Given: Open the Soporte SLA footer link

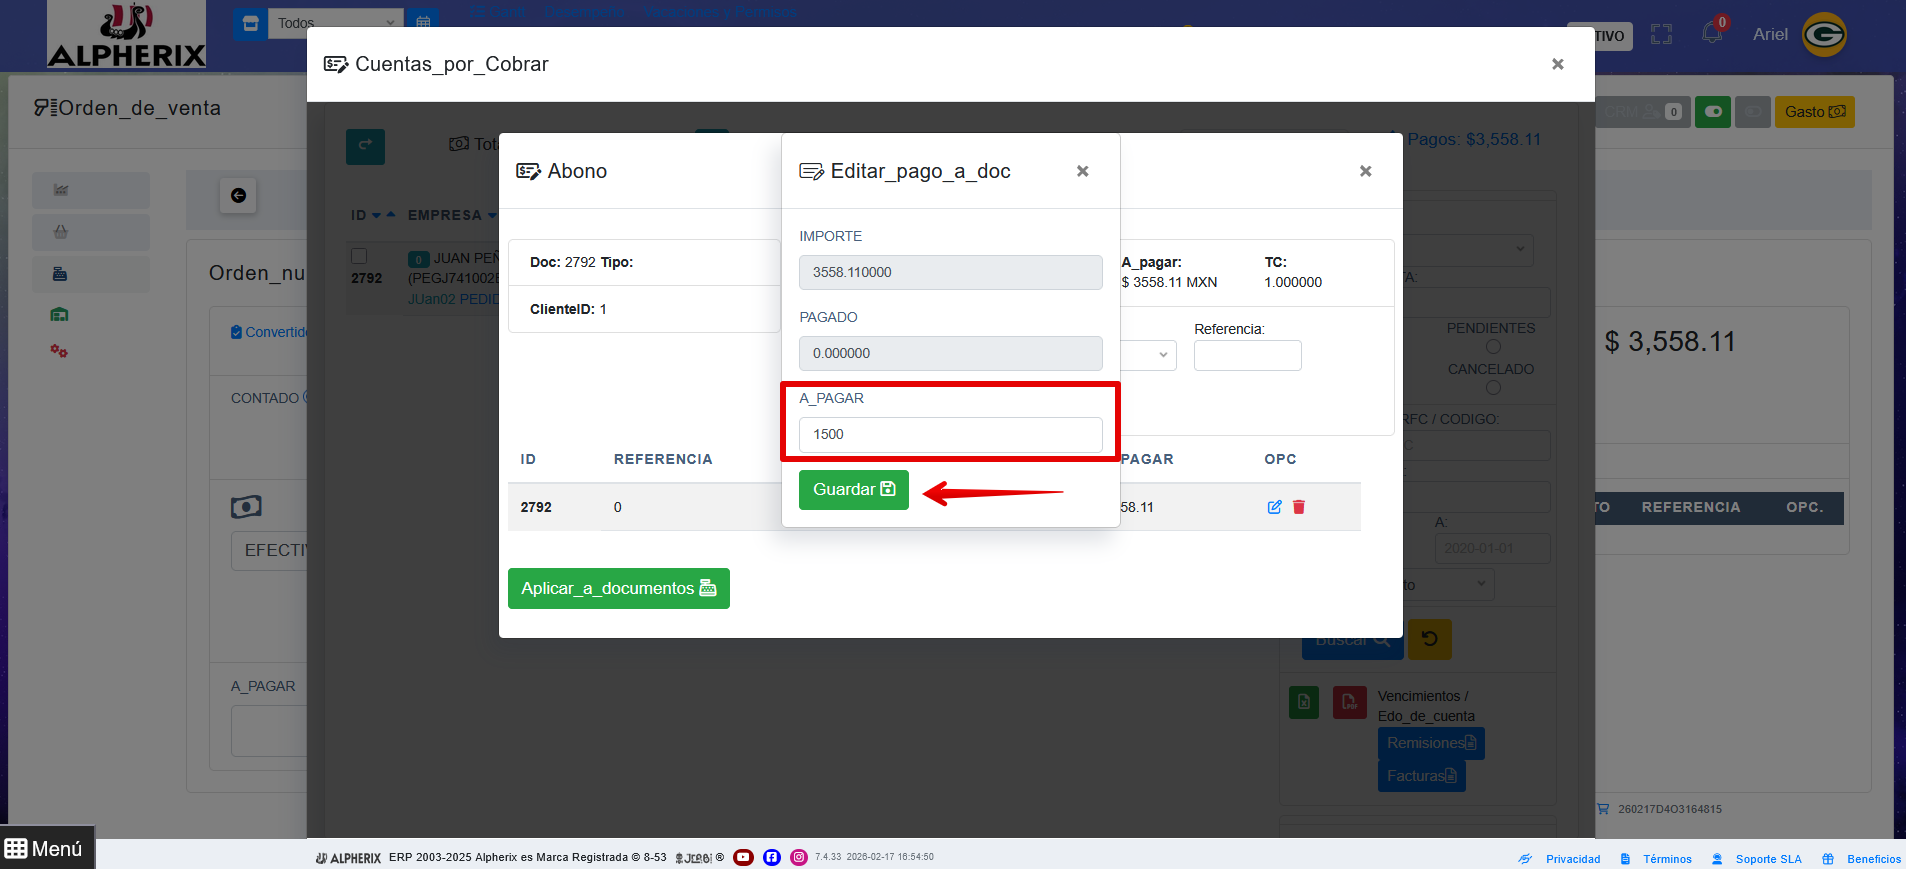Looking at the screenshot, I should point(1767,859).
